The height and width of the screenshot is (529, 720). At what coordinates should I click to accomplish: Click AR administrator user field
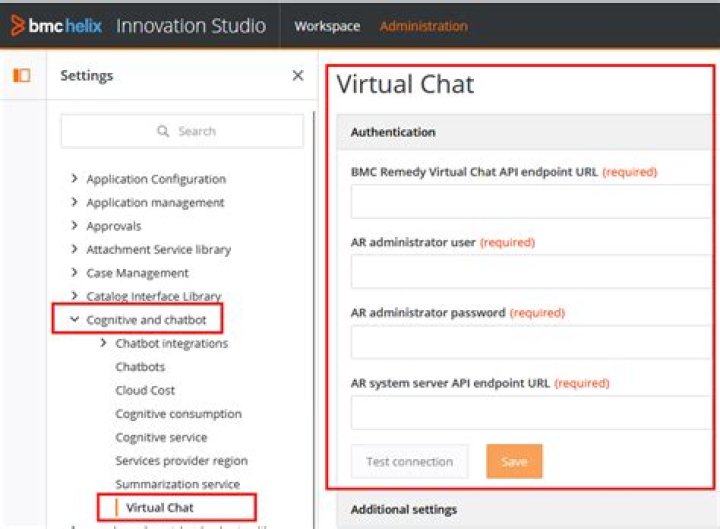530,271
